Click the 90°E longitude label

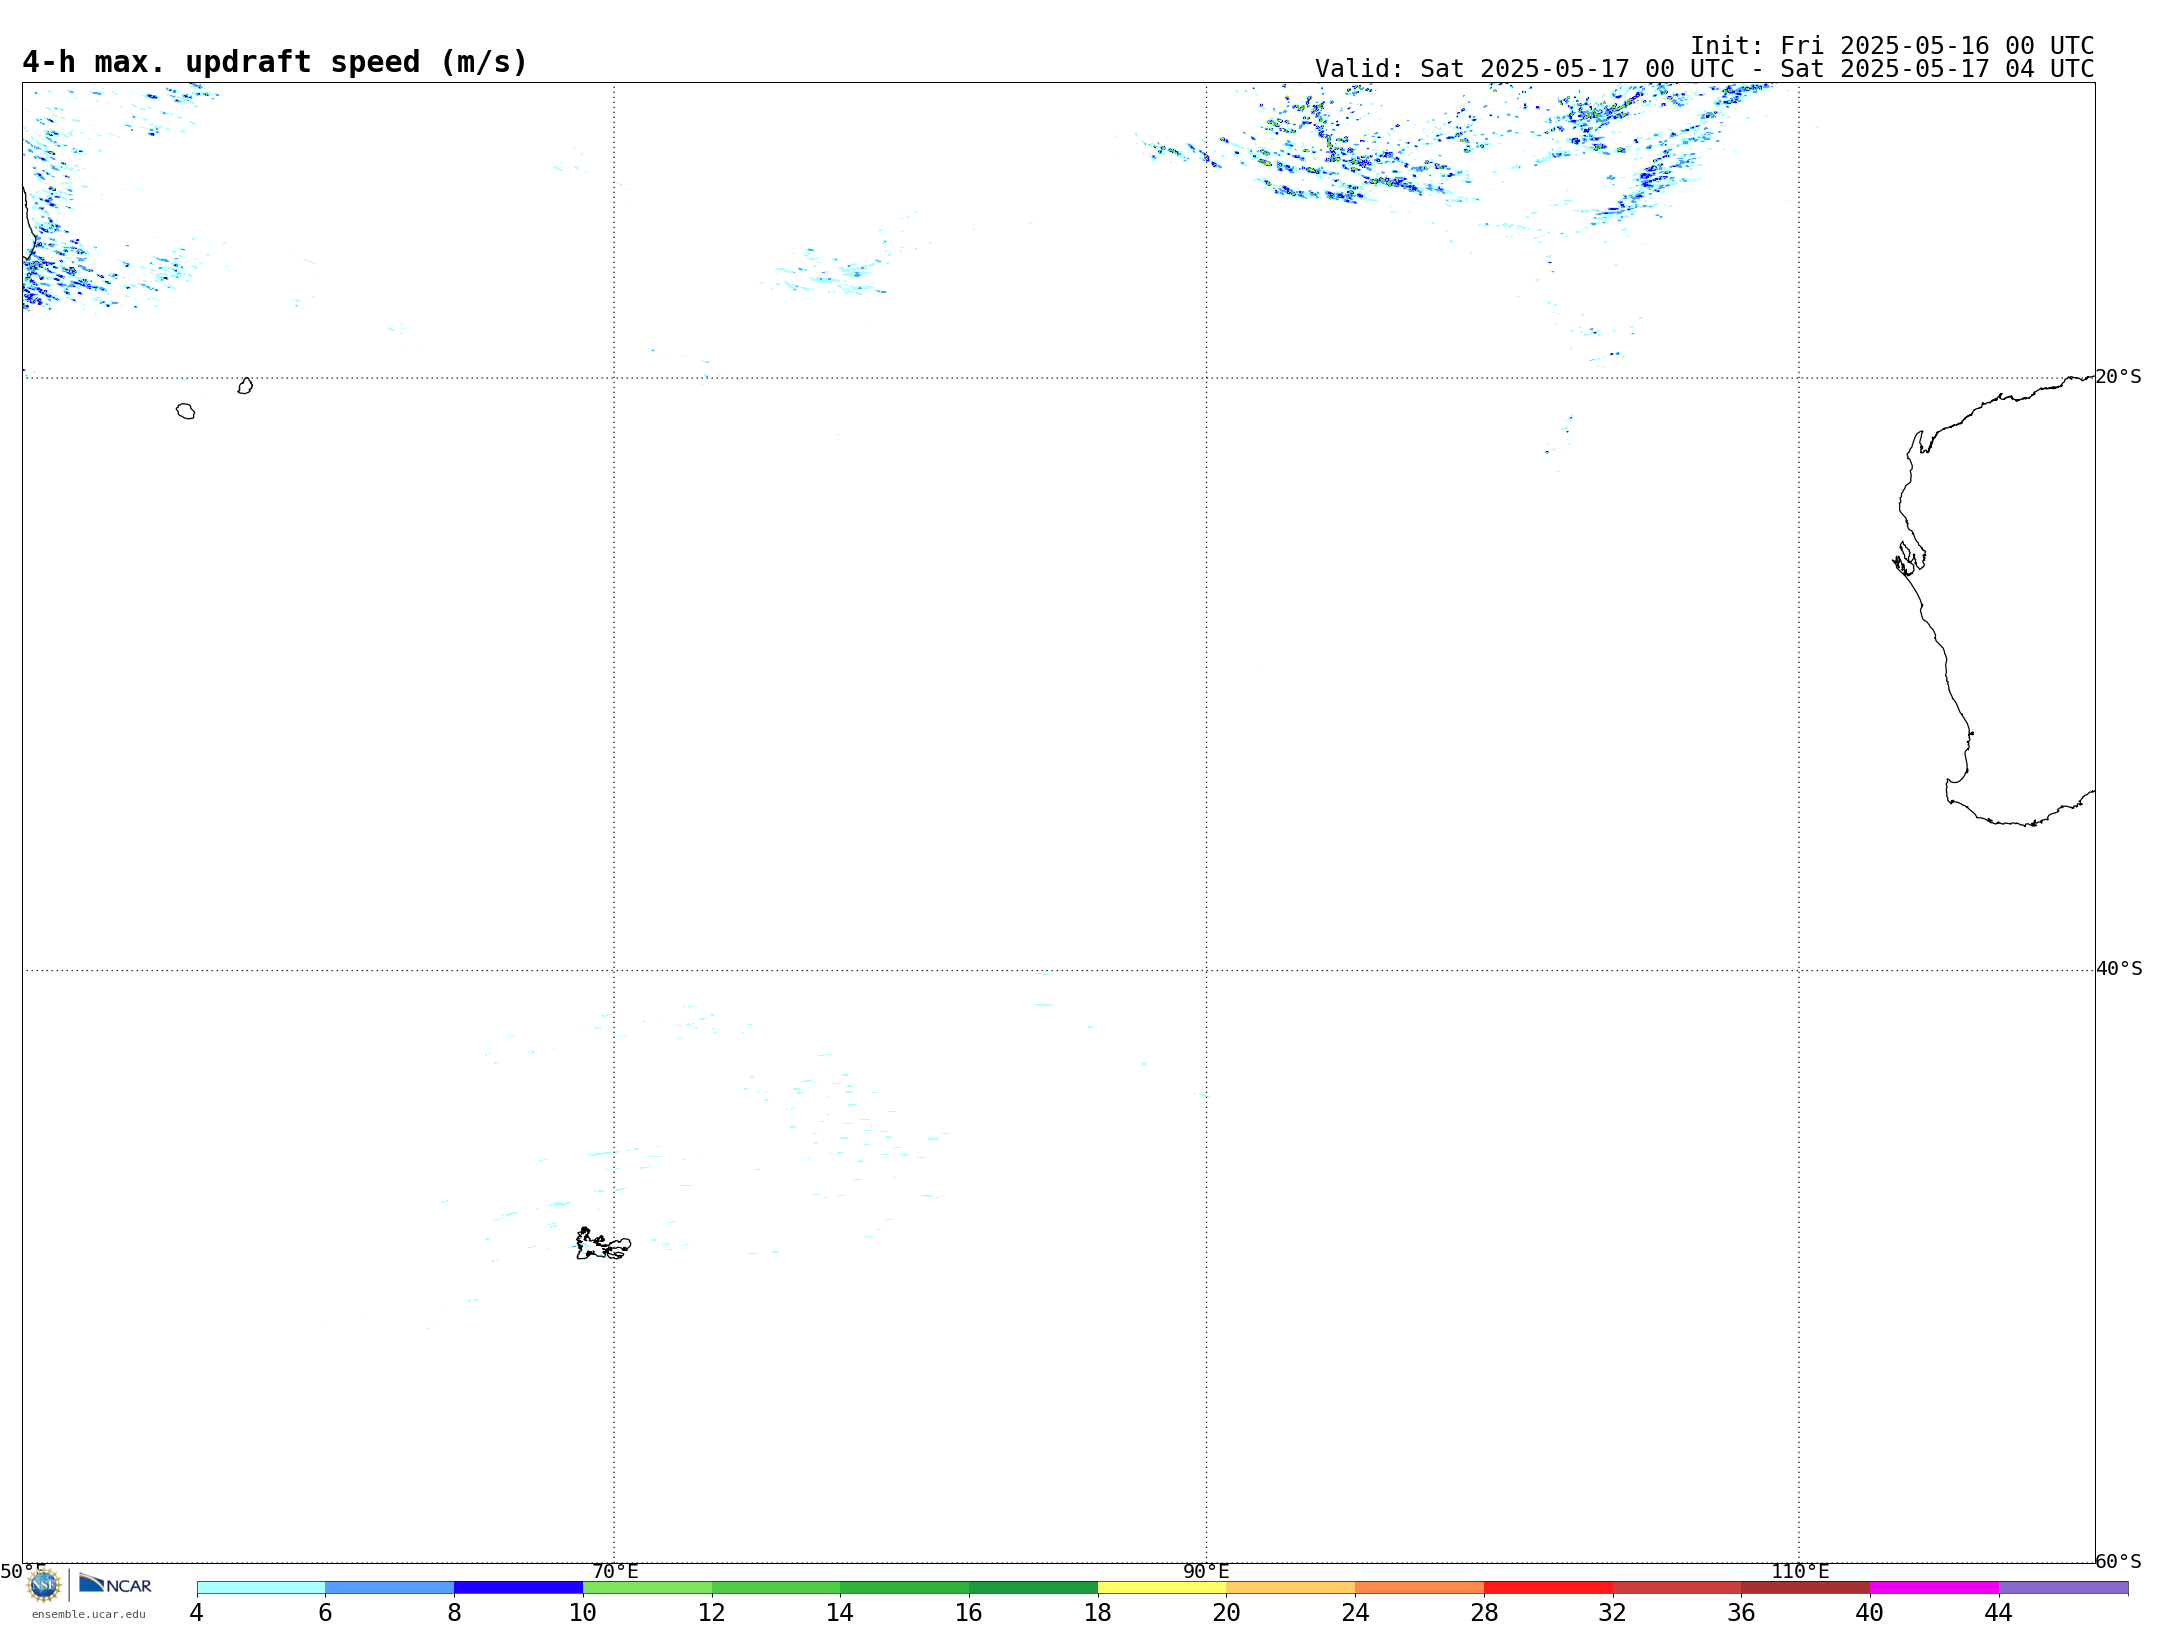click(x=1206, y=1572)
